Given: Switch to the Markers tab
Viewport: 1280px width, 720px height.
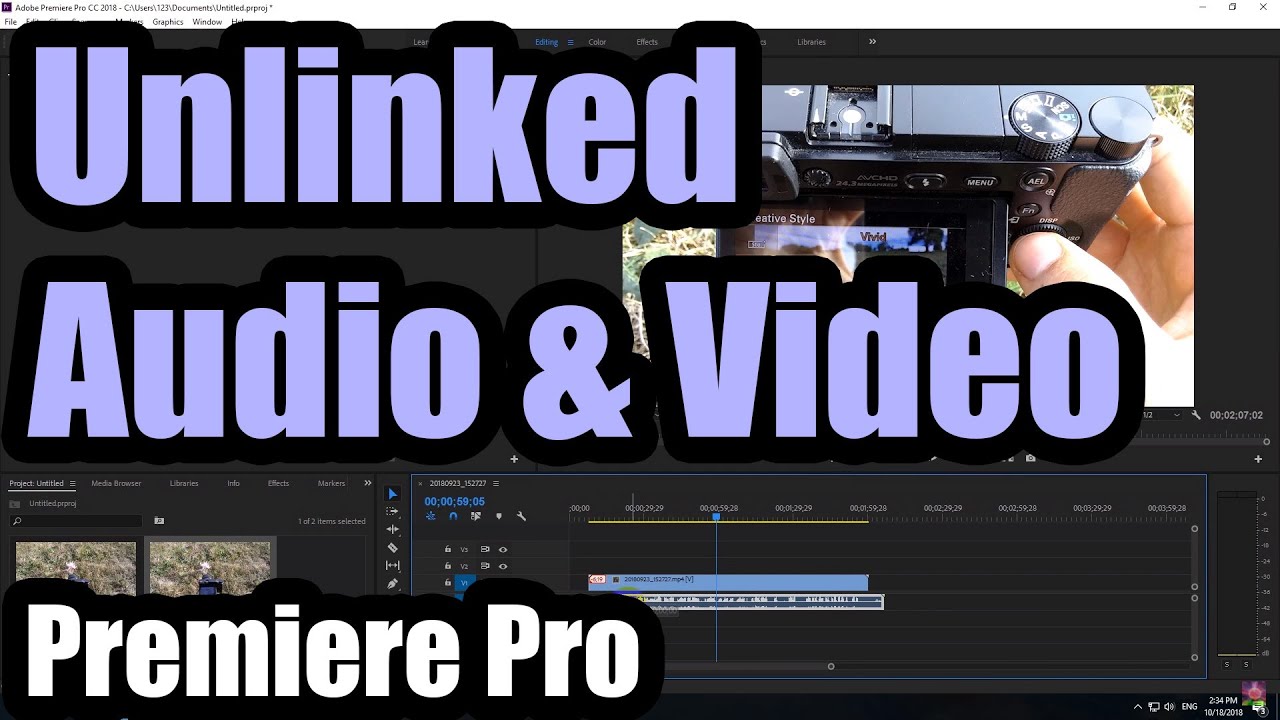Looking at the screenshot, I should [x=331, y=483].
